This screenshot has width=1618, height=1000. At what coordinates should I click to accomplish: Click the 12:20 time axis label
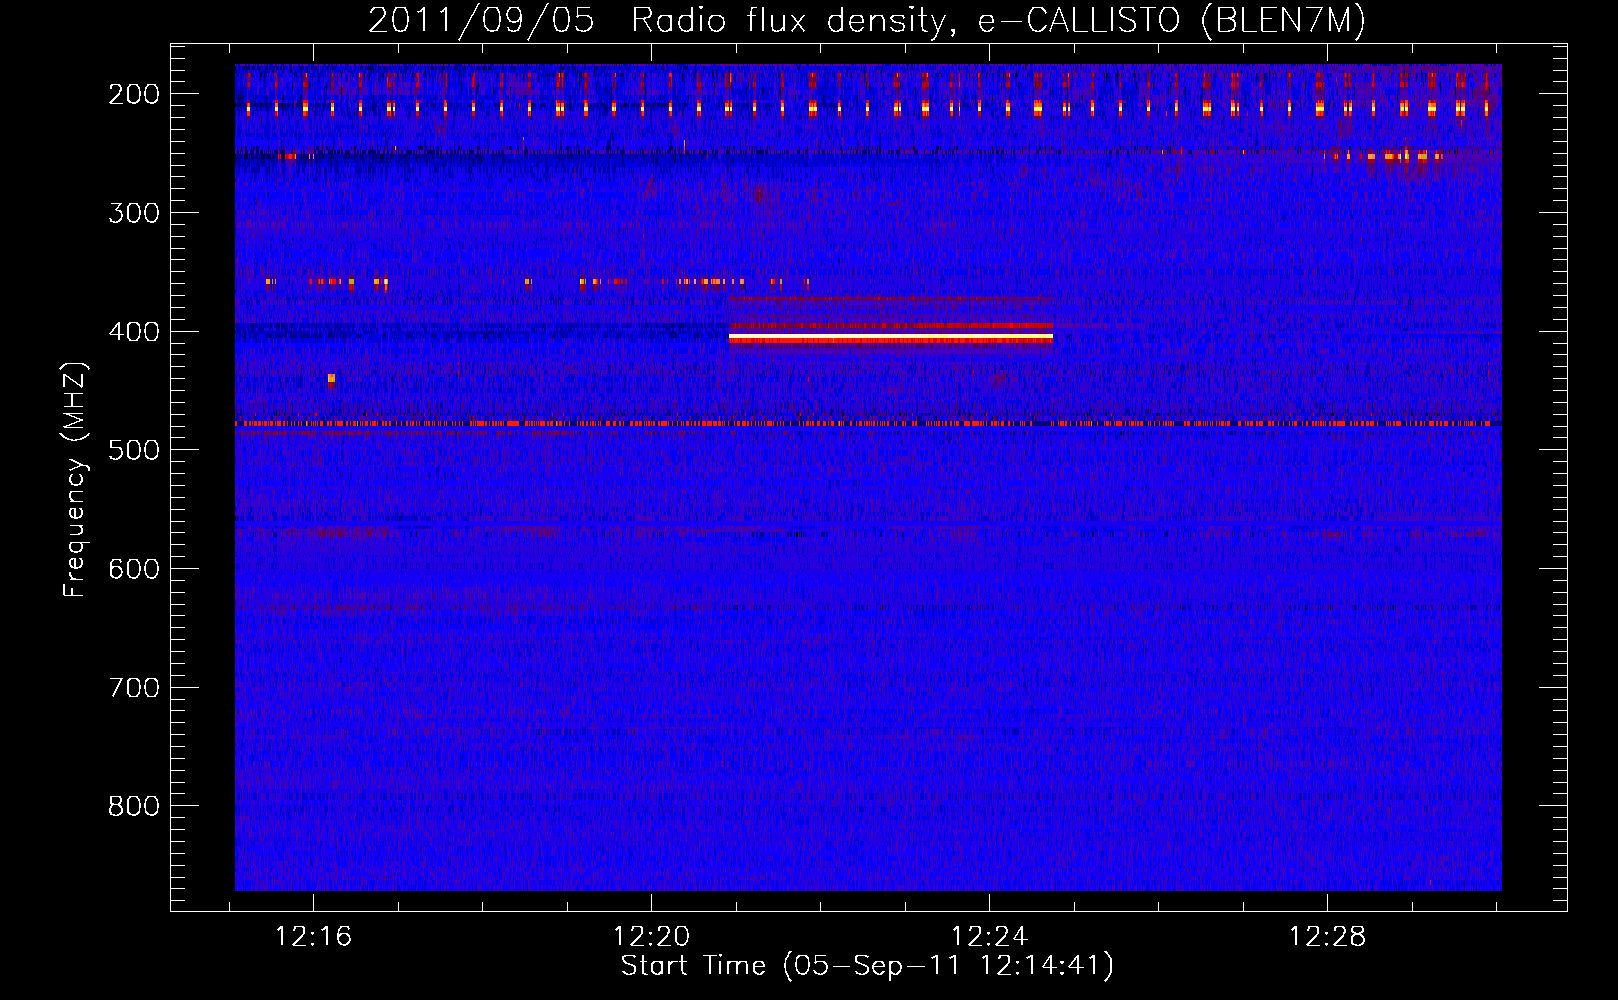651,937
